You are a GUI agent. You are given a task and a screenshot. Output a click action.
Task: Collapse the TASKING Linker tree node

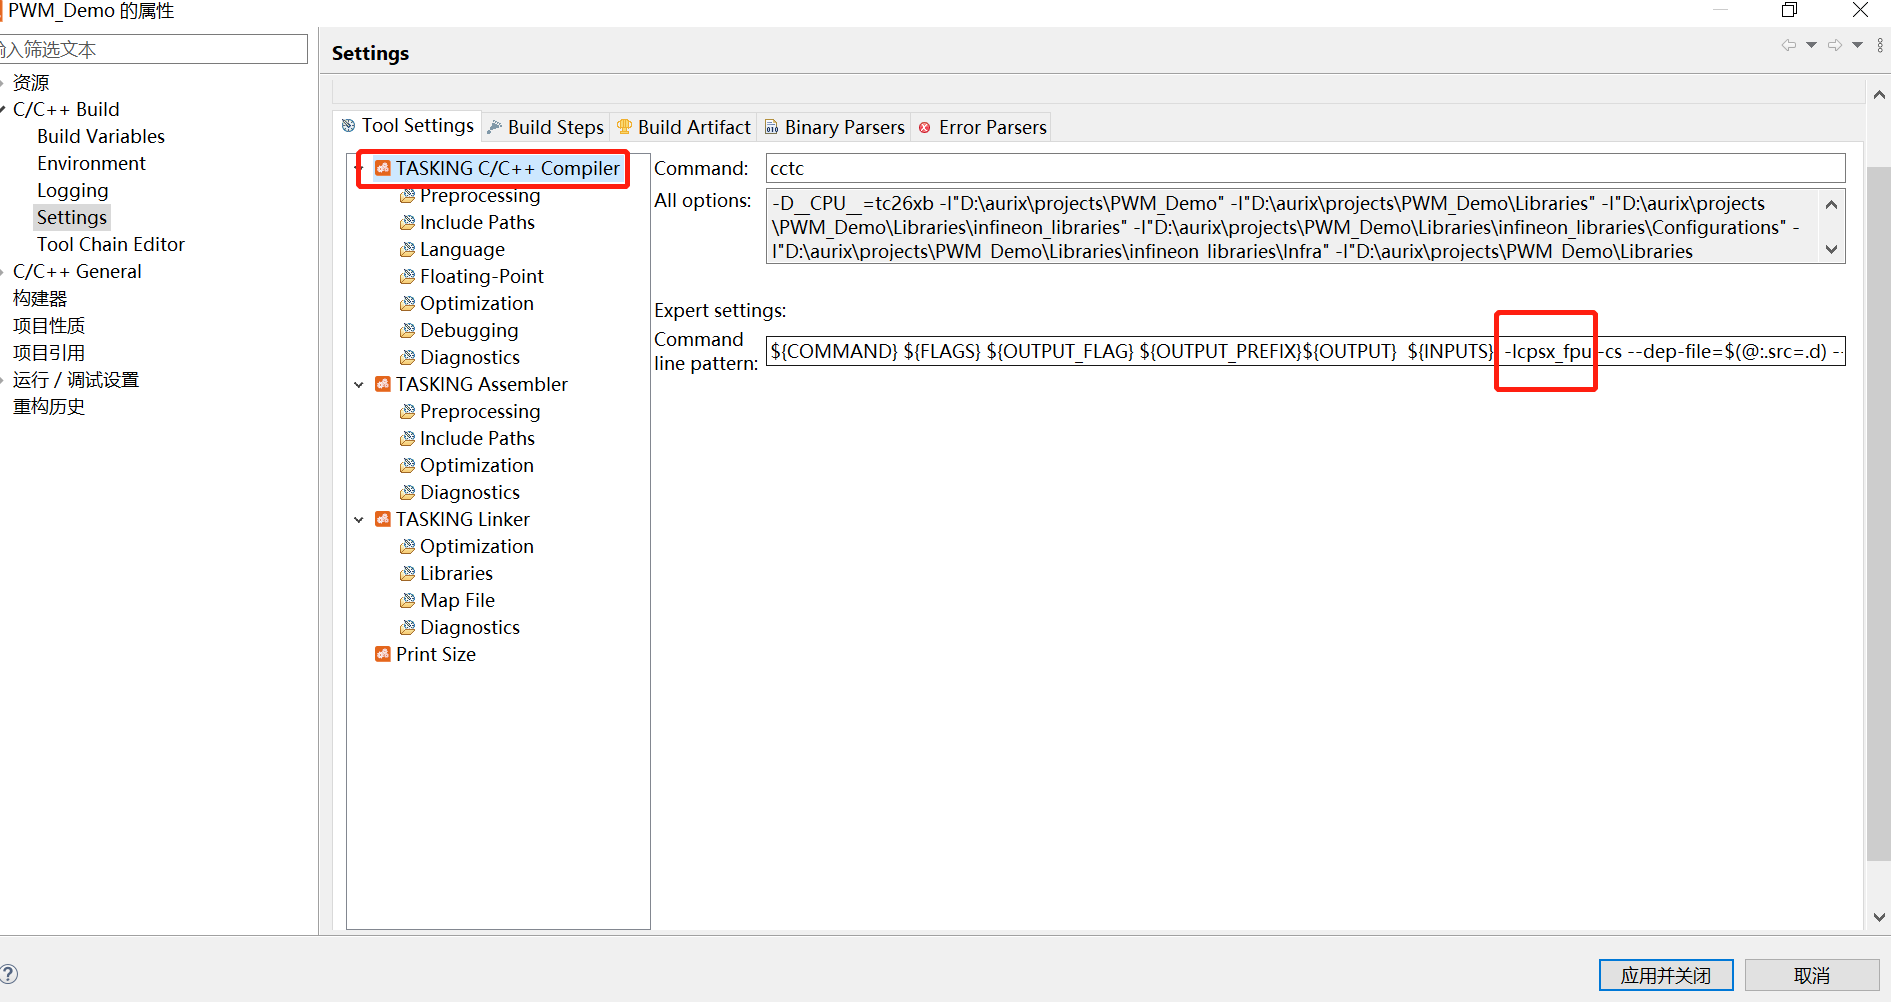(x=359, y=519)
